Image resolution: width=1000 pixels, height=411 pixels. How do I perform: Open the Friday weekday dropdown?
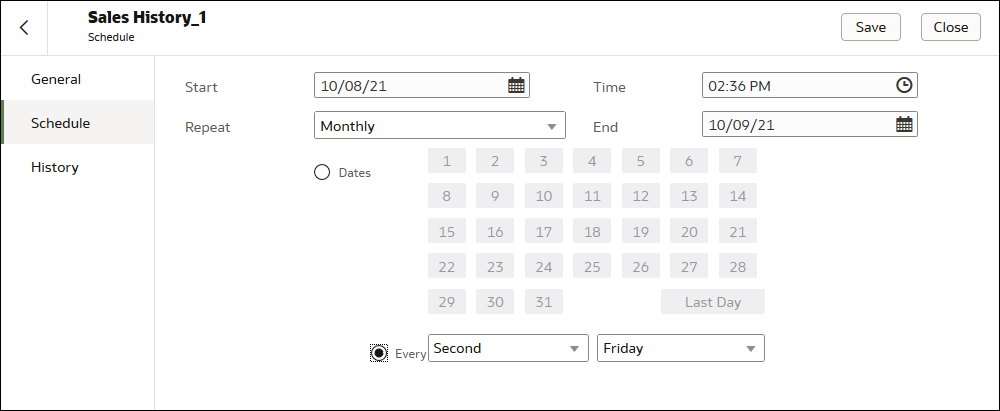tap(680, 349)
